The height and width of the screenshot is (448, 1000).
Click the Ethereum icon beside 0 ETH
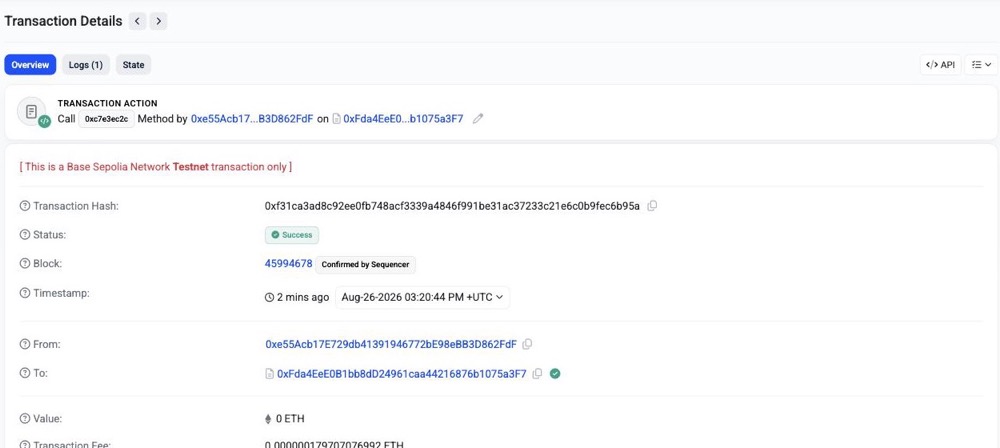(268, 419)
